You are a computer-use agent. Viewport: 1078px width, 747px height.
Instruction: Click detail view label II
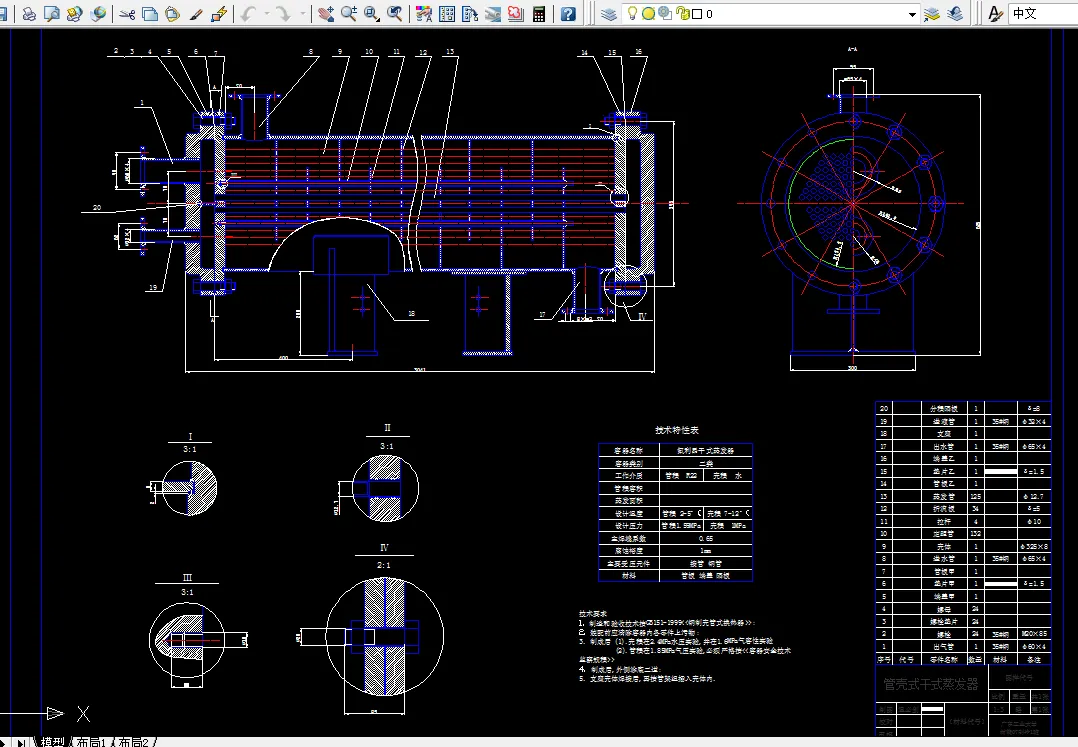tap(387, 427)
